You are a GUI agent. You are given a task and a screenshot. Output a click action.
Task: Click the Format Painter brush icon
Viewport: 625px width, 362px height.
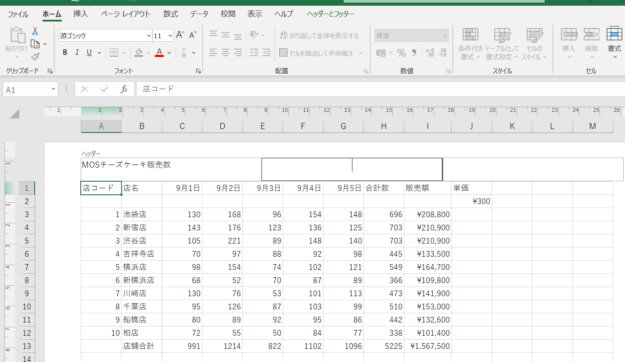[x=35, y=57]
